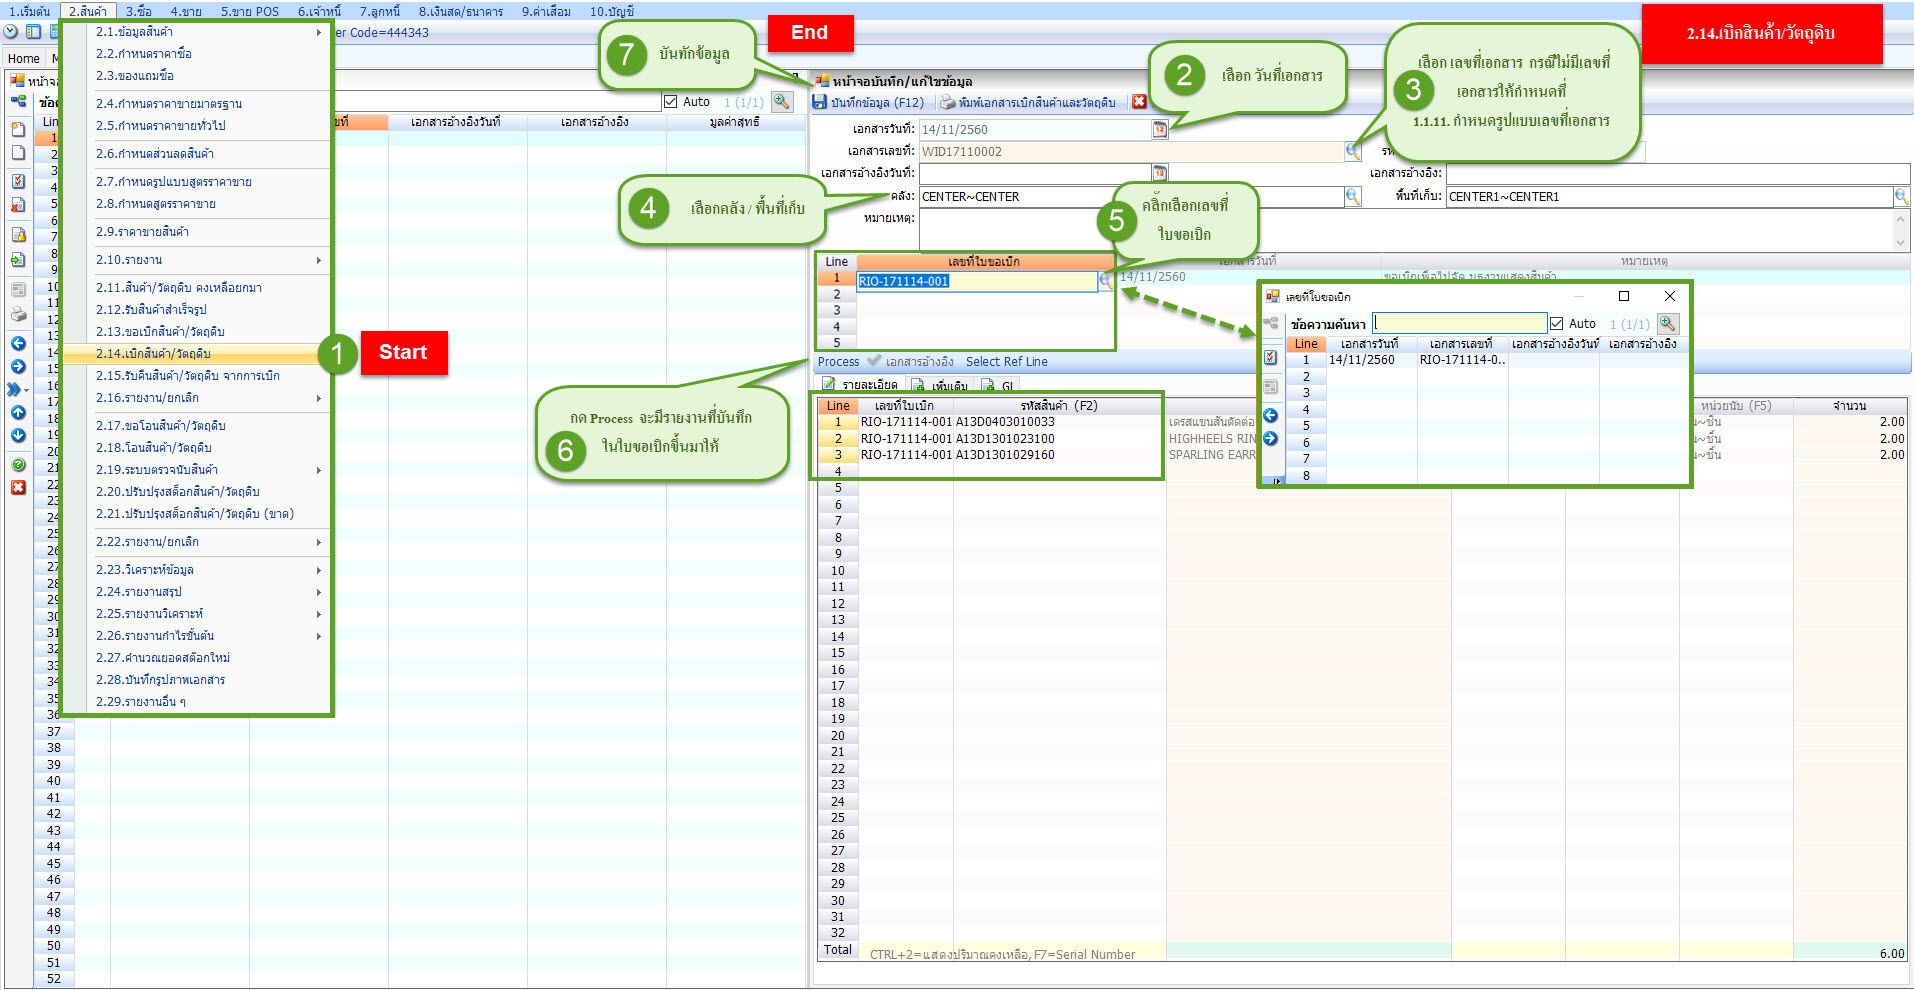Screen dimensions: 1914x990
Task: Click the search button in เลขที่ใบขอเบิก popup
Action: (1667, 323)
